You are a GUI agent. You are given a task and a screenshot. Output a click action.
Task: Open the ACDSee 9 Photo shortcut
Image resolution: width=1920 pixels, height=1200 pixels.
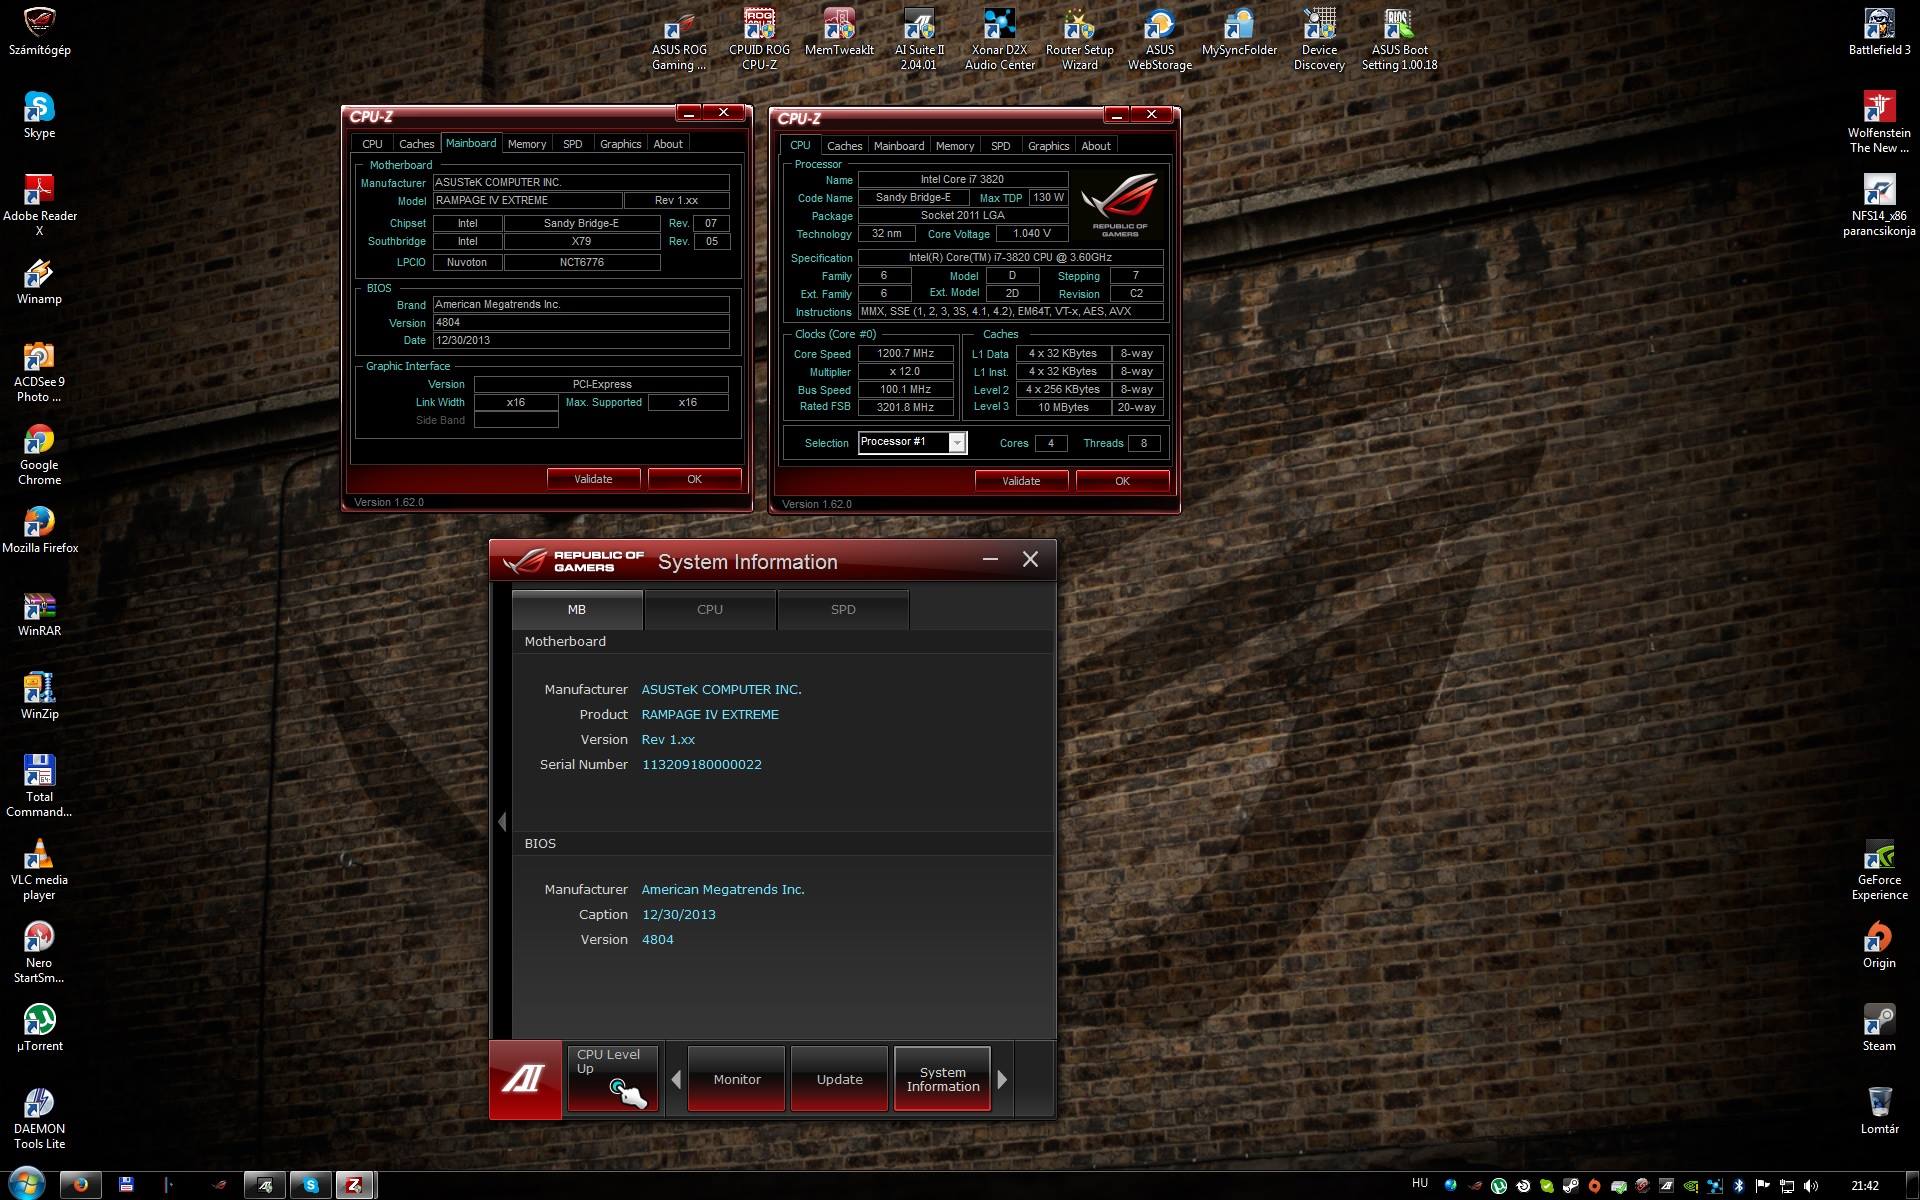coord(39,372)
